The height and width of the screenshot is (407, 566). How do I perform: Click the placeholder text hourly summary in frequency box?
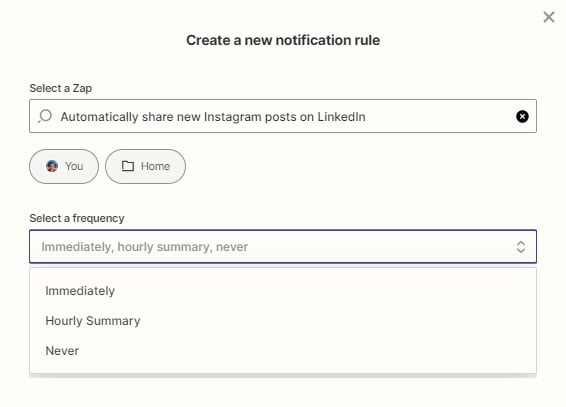pyautogui.click(x=165, y=247)
